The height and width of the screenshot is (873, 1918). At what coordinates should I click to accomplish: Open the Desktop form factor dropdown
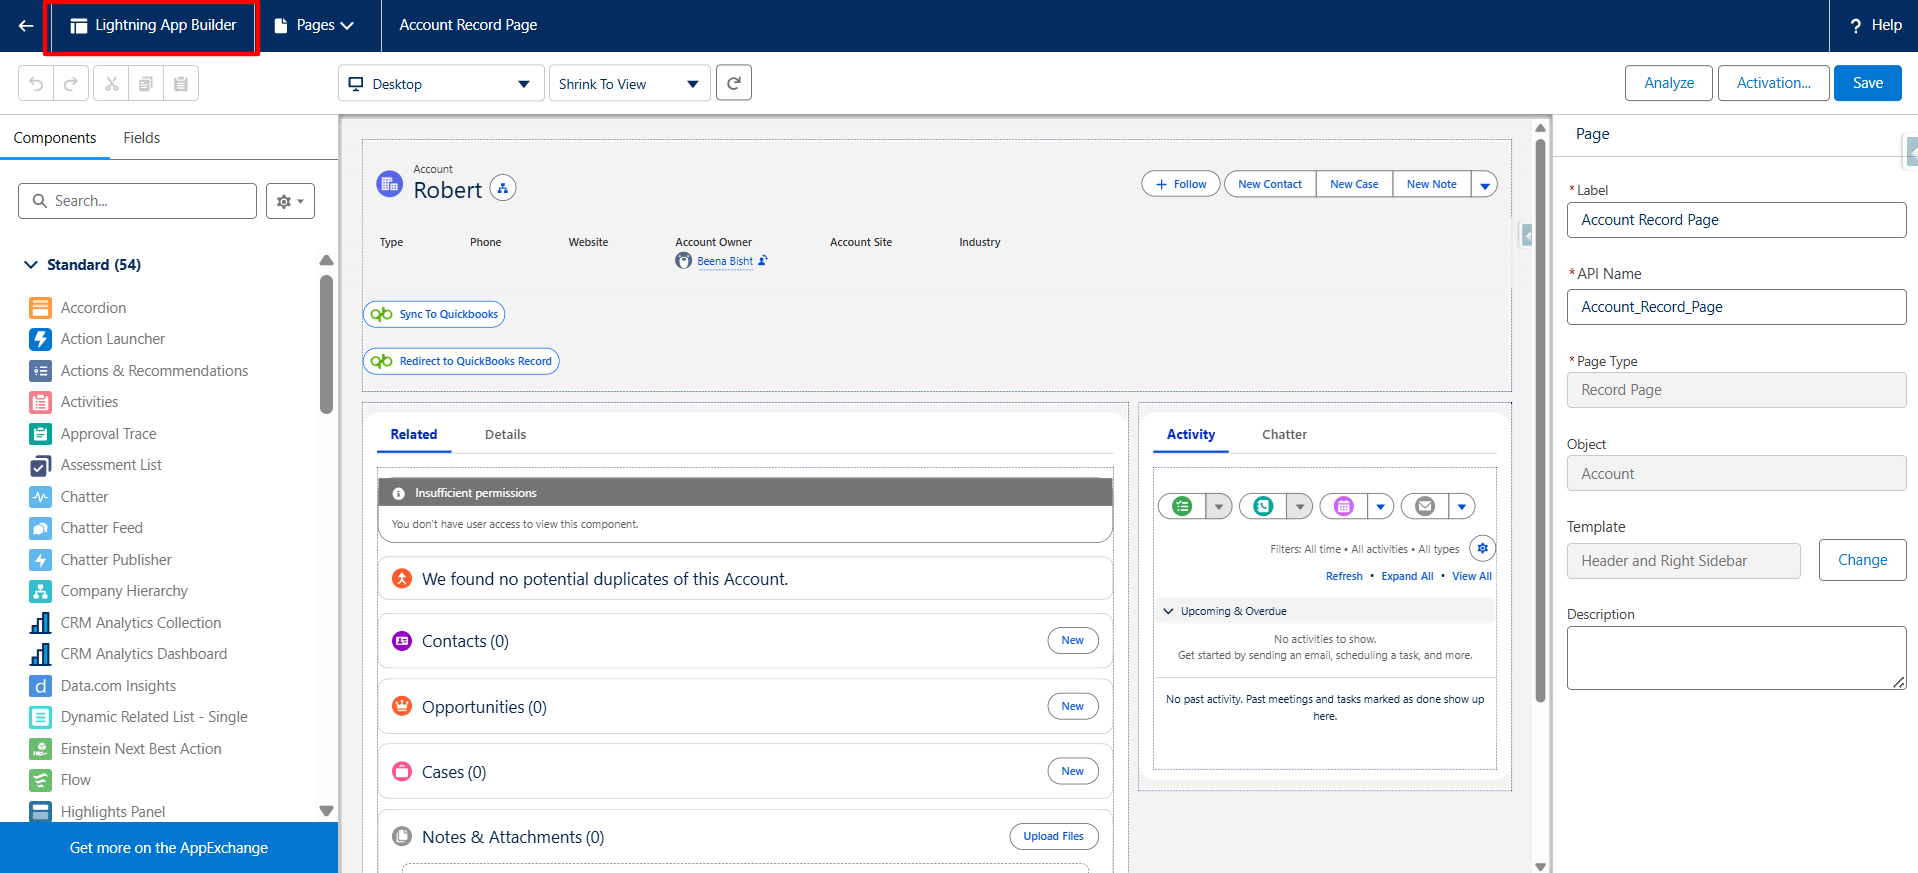point(440,84)
